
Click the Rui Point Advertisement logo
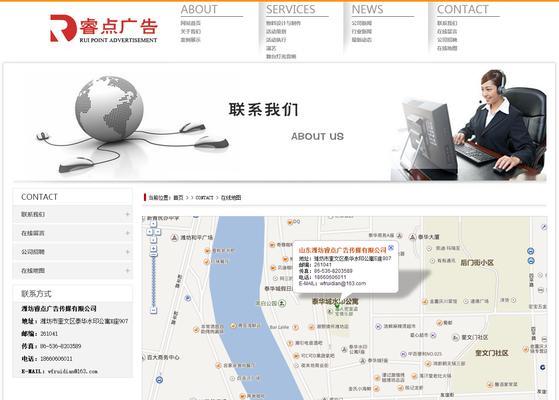tap(104, 29)
